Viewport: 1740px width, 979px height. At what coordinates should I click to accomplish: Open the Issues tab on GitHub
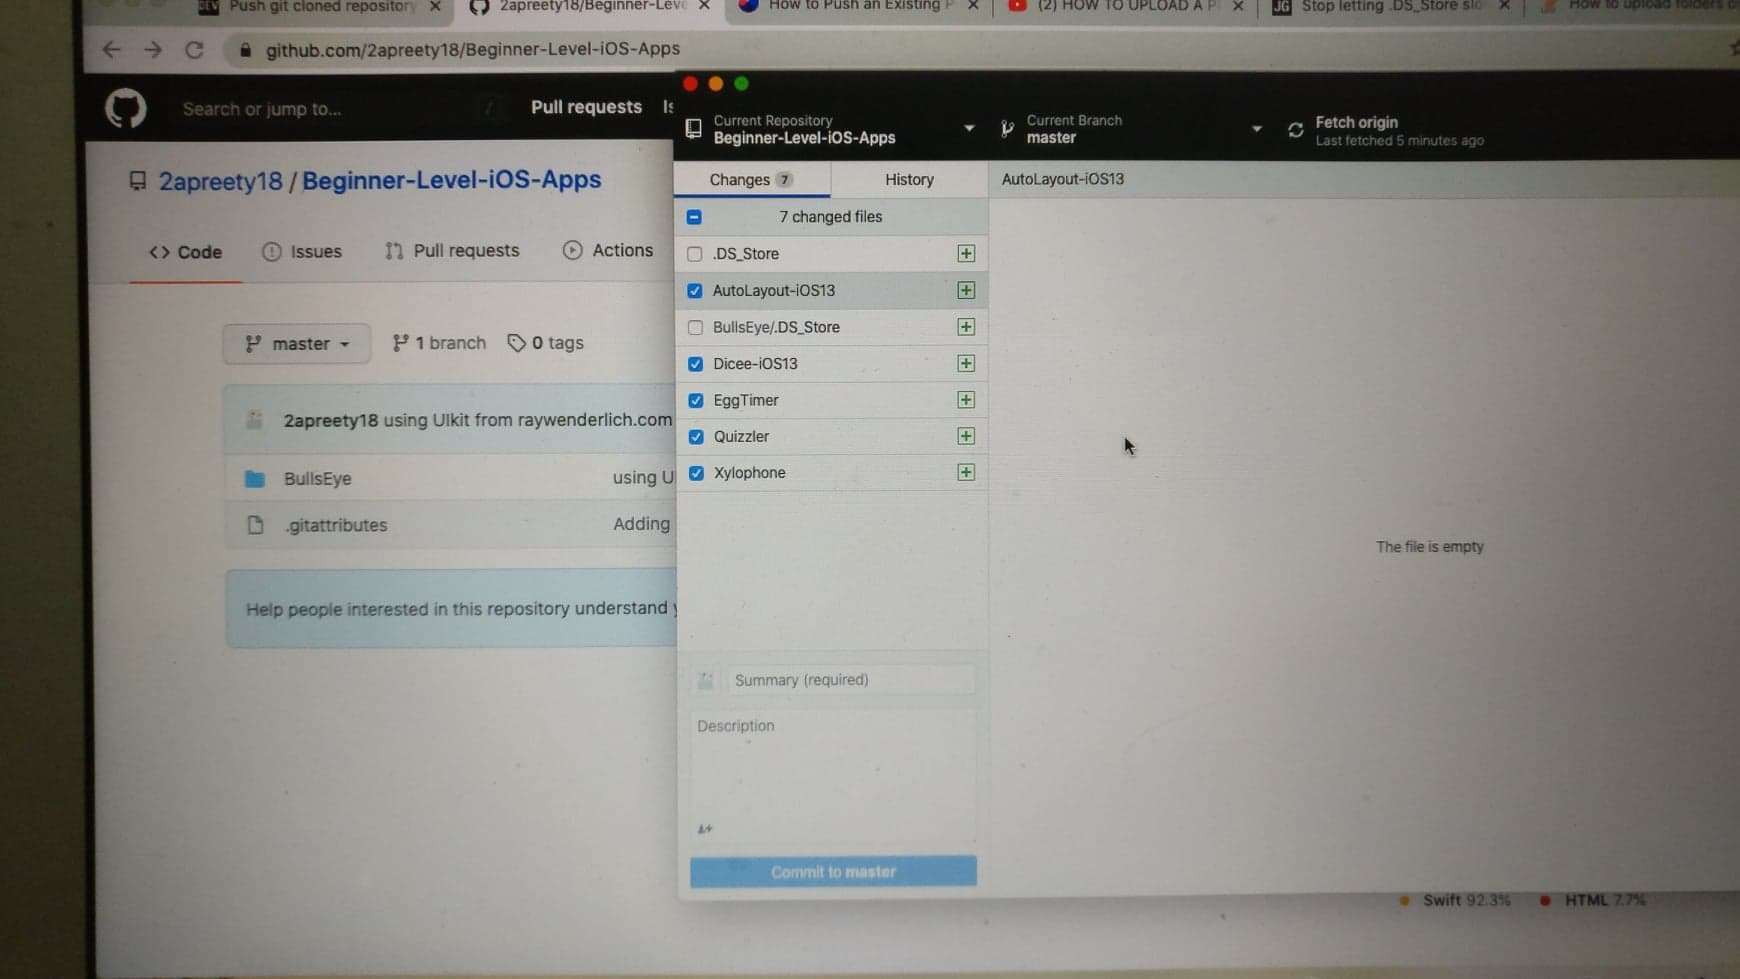[x=302, y=251]
